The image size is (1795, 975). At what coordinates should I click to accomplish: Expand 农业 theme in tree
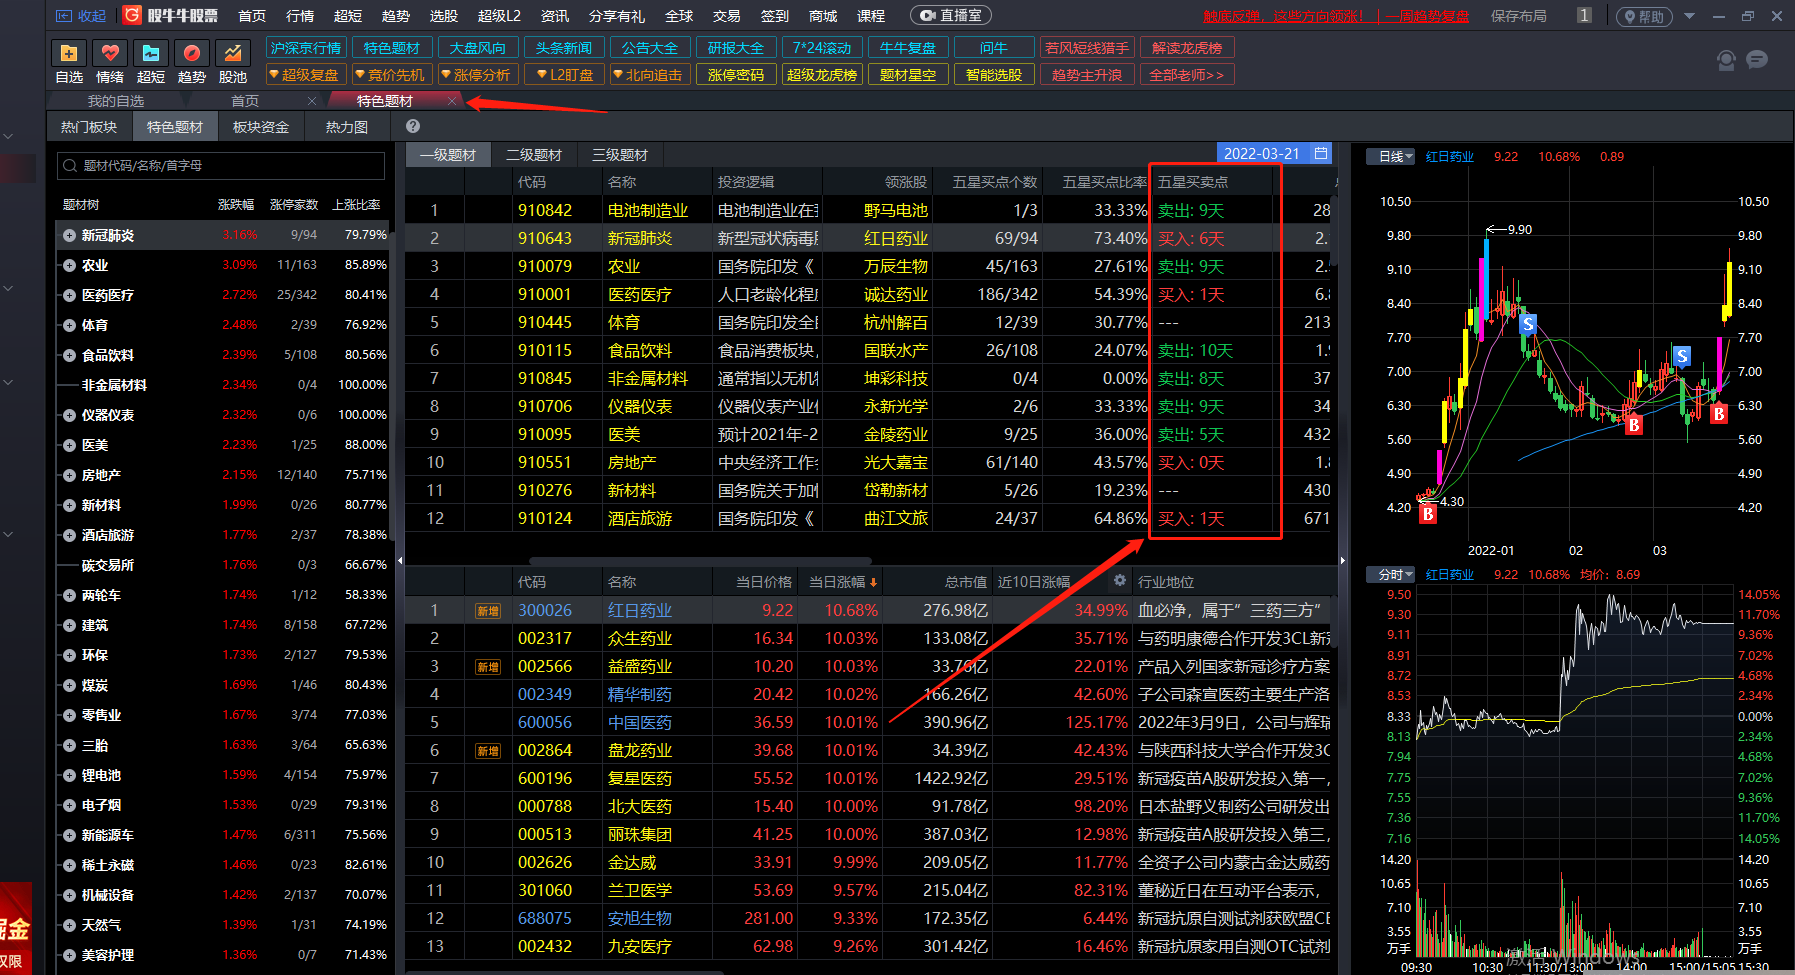(69, 266)
